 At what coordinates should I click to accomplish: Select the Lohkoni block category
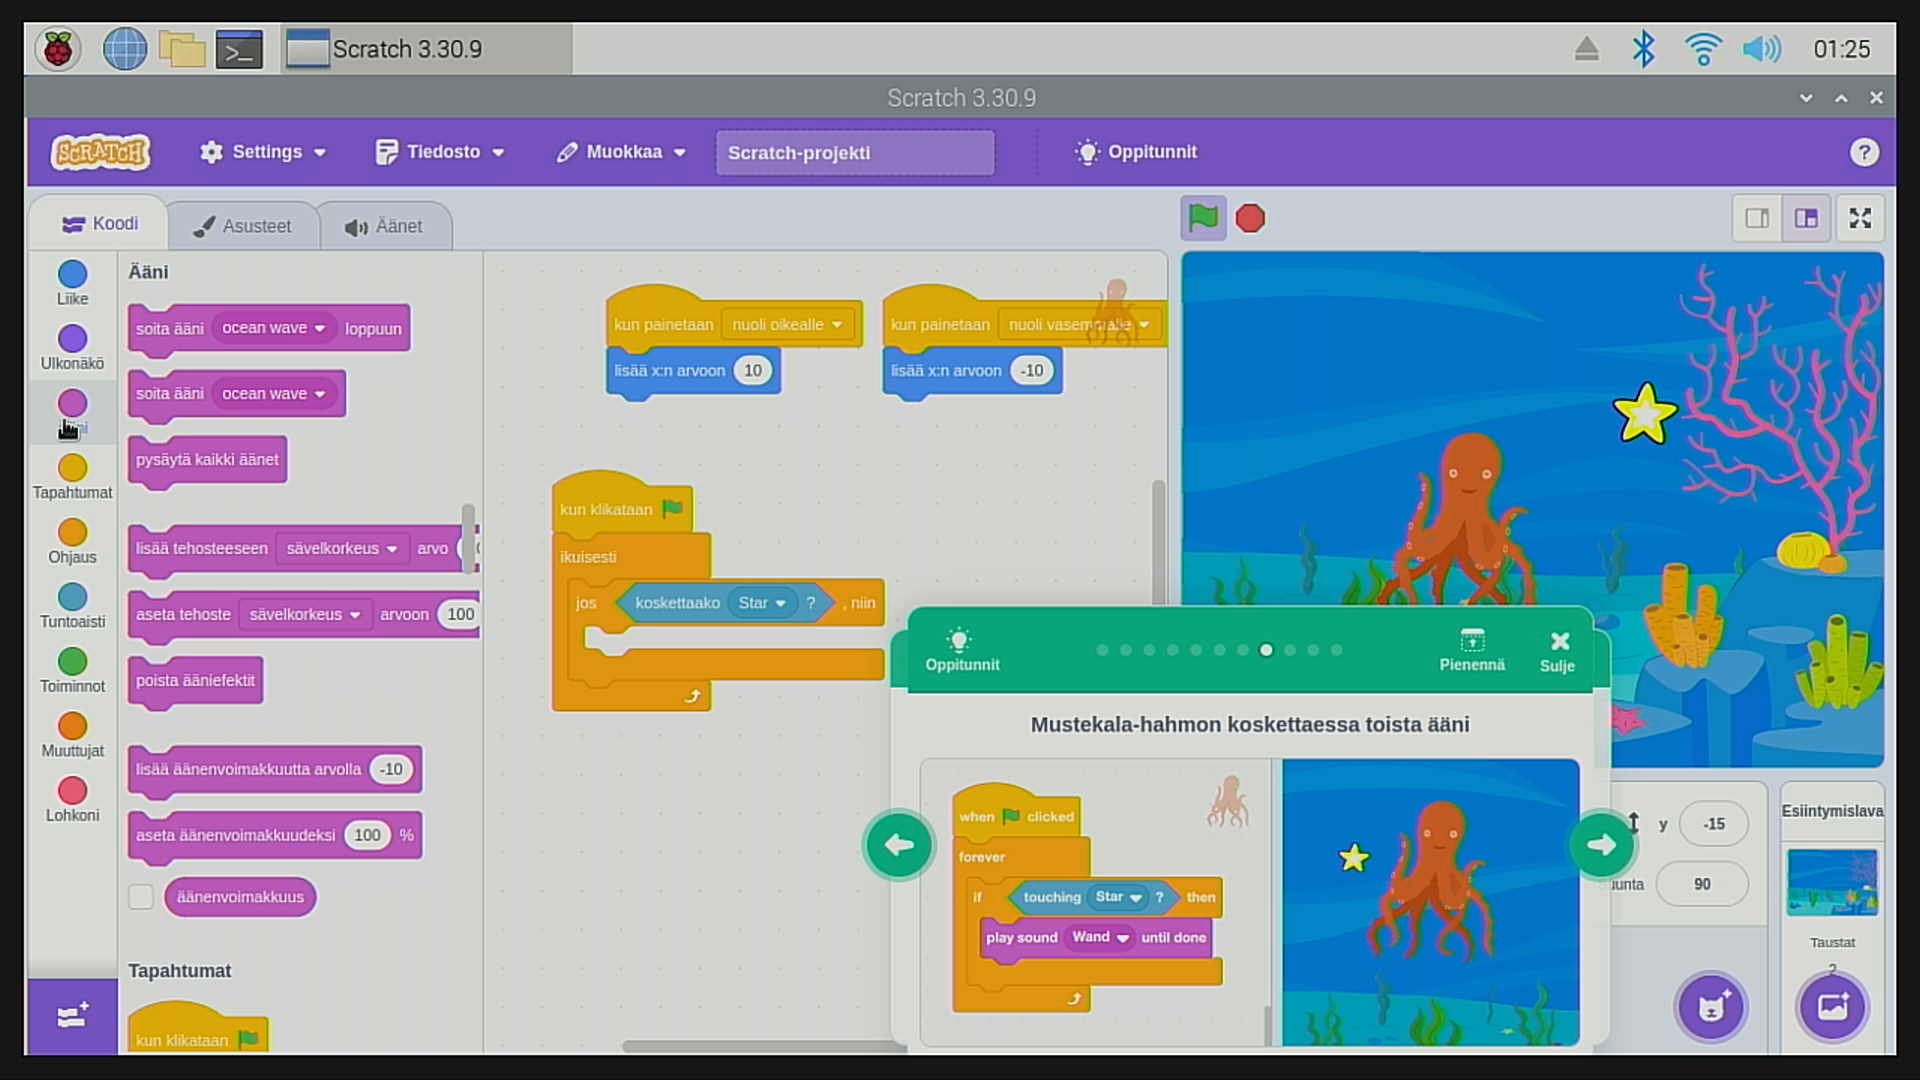click(72, 800)
